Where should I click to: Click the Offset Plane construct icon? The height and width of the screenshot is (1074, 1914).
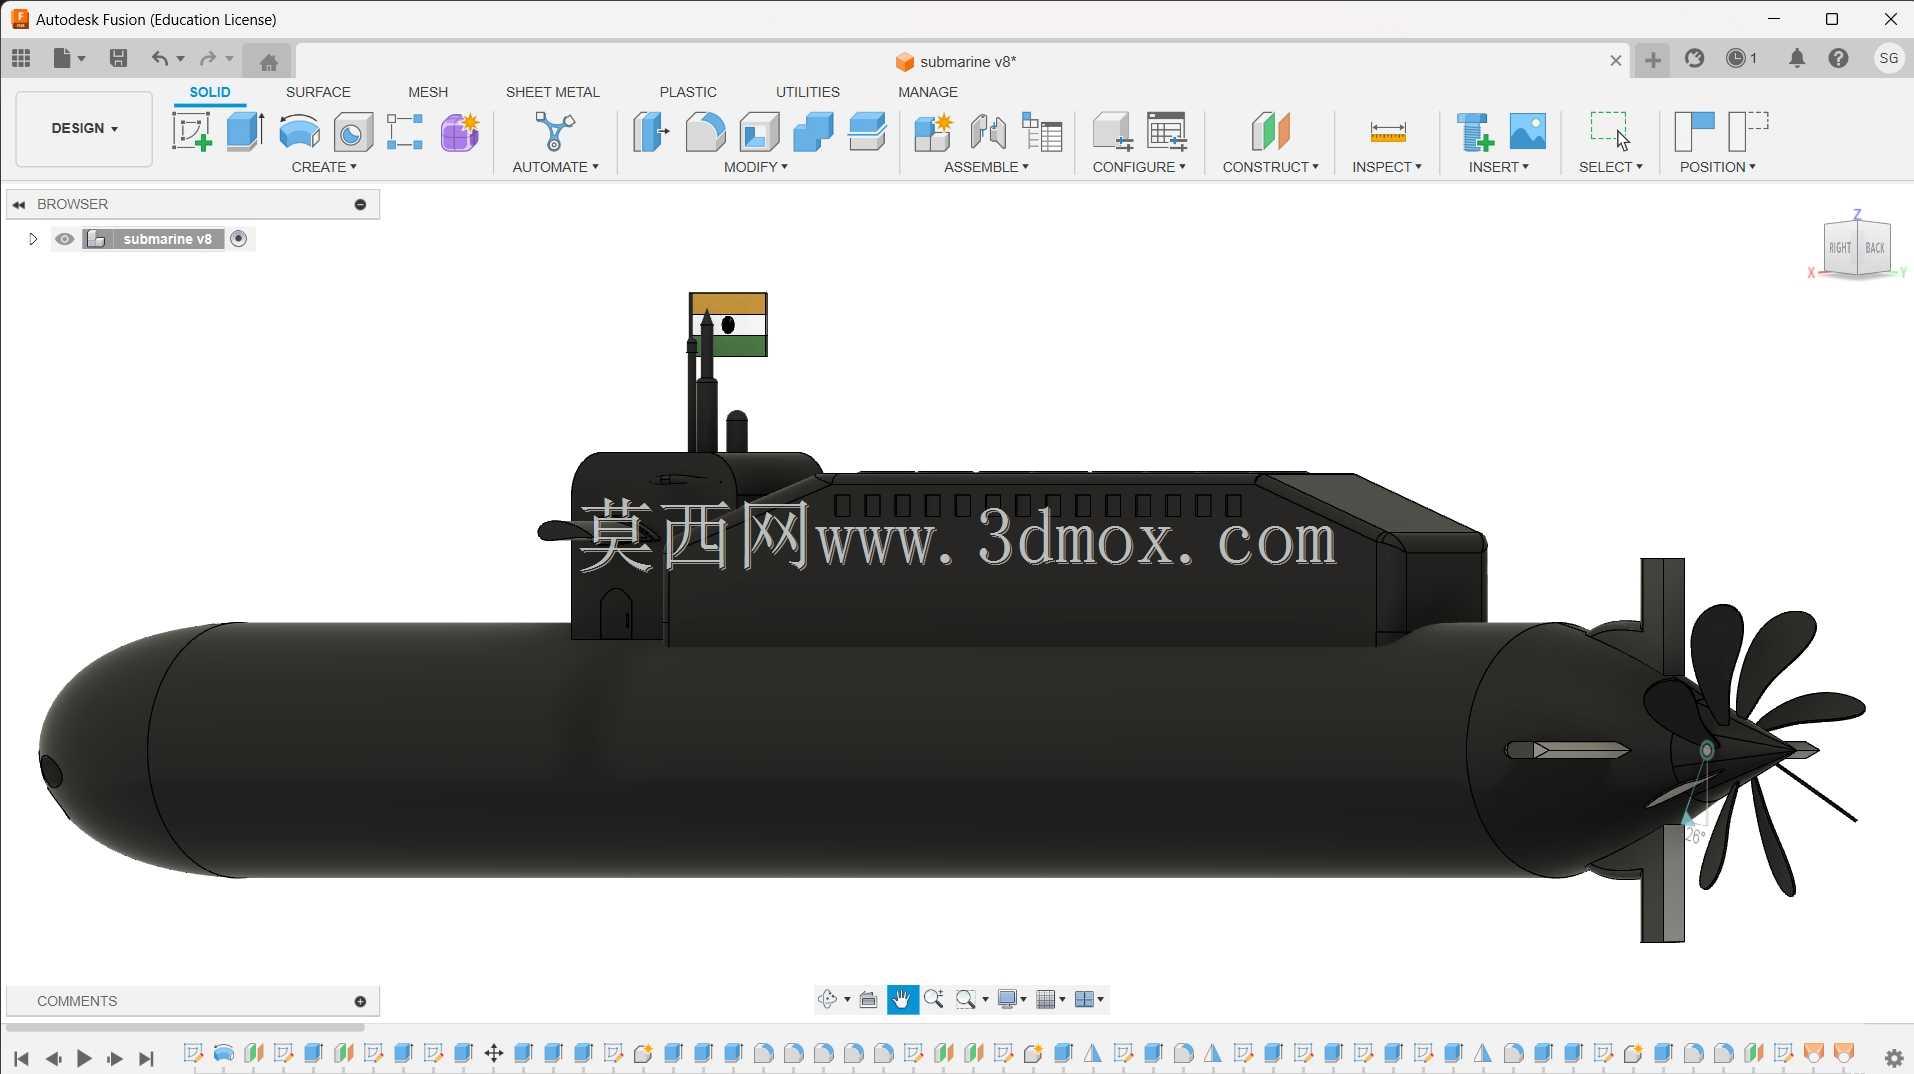pos(1271,131)
